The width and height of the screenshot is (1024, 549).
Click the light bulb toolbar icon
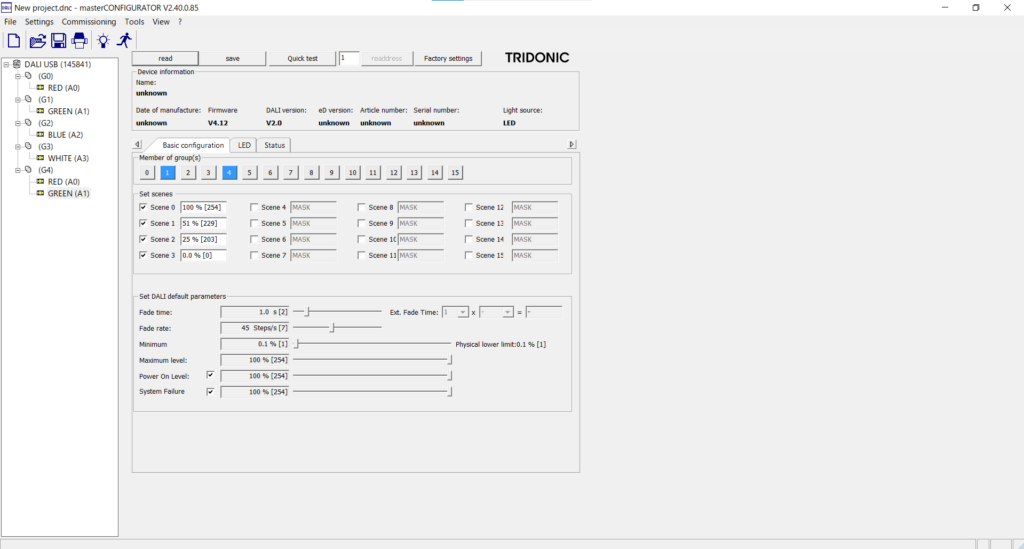(x=103, y=41)
